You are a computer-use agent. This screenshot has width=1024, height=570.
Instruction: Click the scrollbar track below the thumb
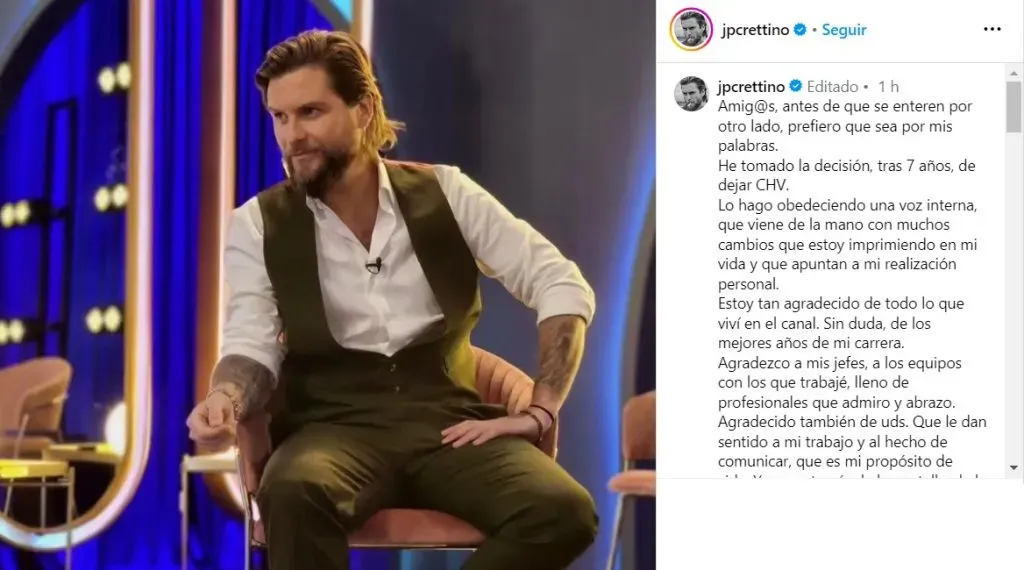[1014, 294]
